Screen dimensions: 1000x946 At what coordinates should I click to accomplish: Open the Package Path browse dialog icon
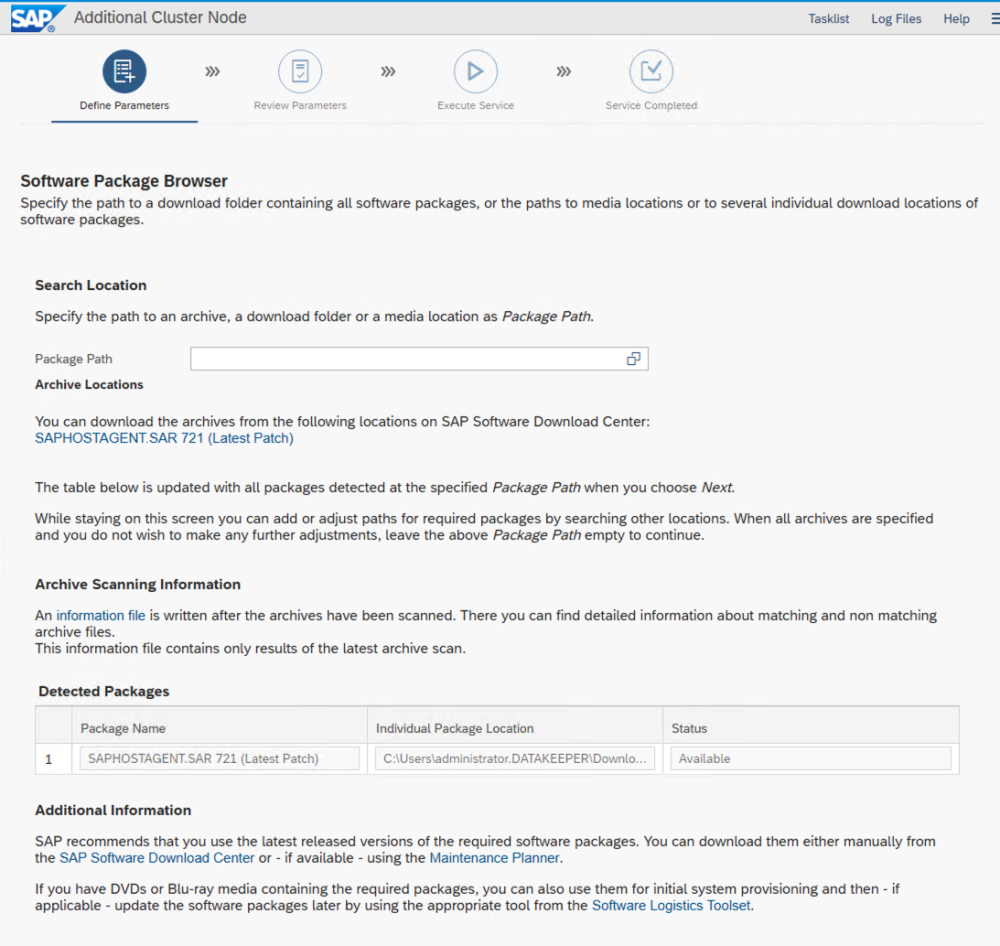coord(633,358)
